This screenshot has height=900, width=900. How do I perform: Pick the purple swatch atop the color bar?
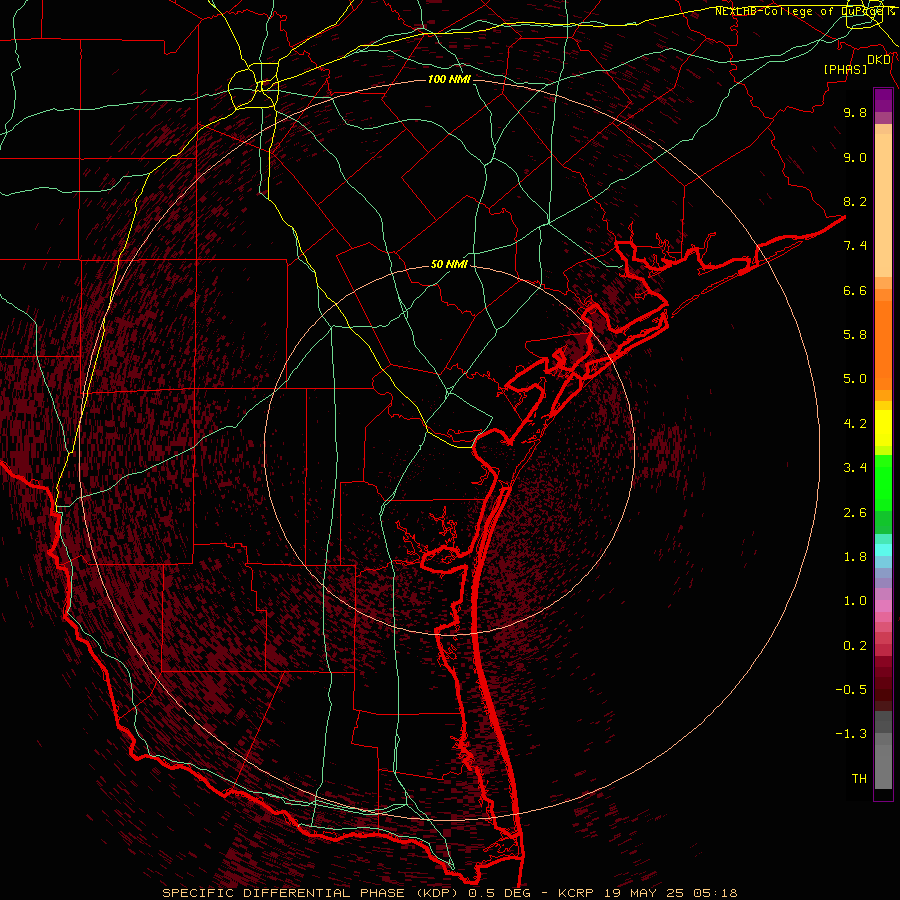[883, 100]
